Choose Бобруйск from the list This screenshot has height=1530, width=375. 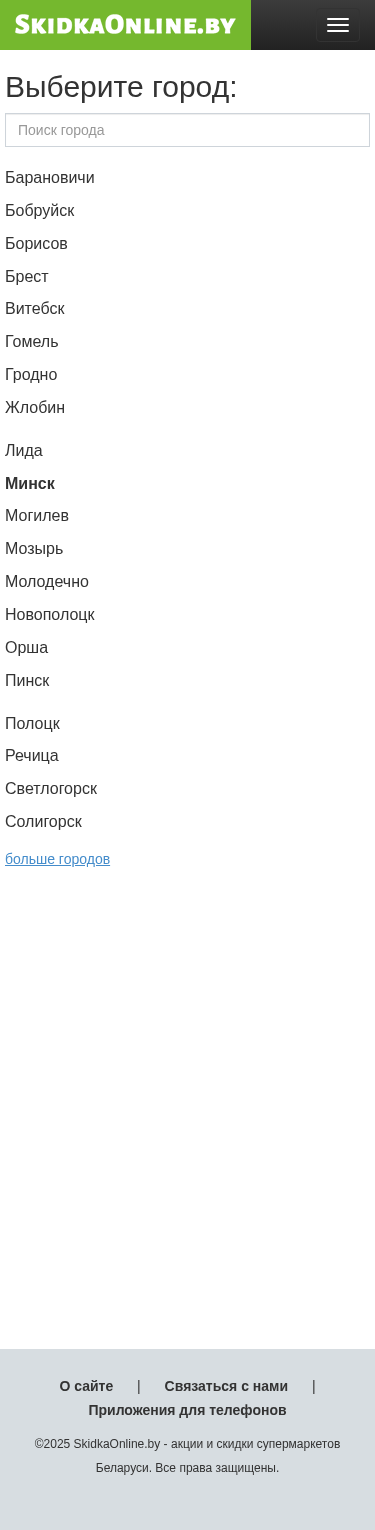tap(40, 211)
